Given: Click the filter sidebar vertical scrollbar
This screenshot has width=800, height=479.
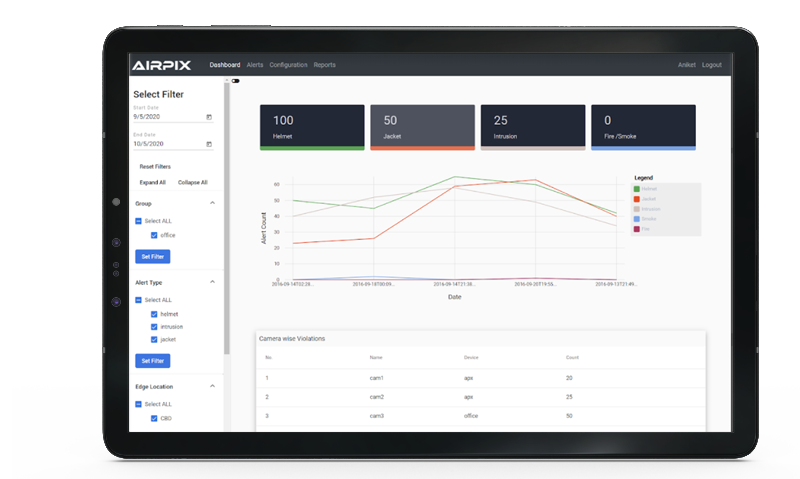Looking at the screenshot, I should click(227, 218).
